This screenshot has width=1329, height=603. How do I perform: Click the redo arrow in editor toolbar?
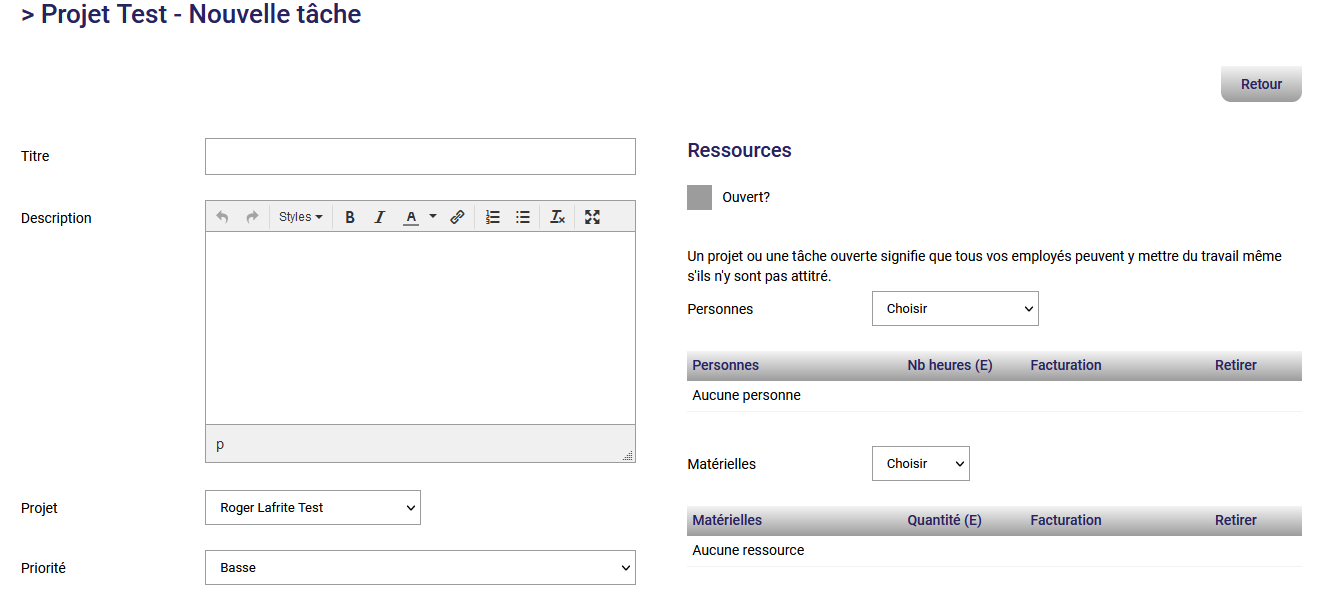tap(252, 217)
